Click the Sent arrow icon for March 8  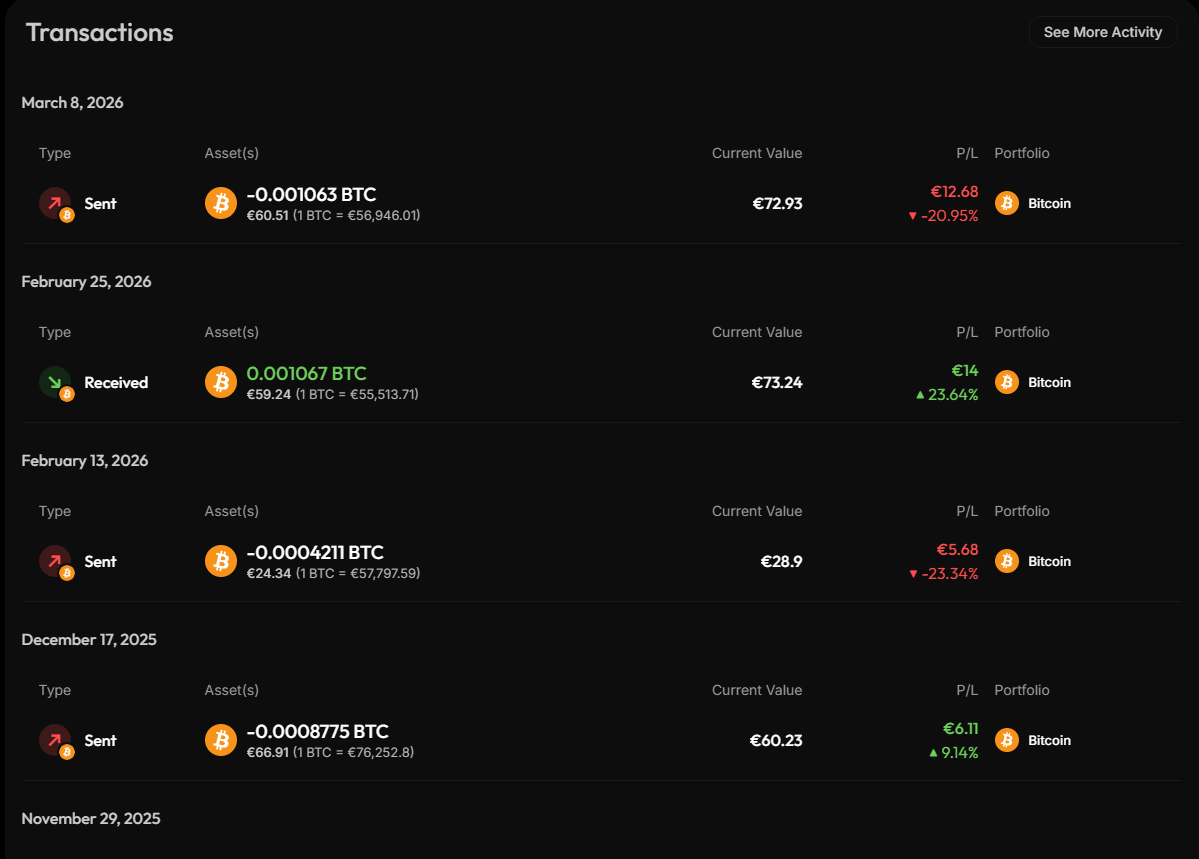tap(55, 203)
